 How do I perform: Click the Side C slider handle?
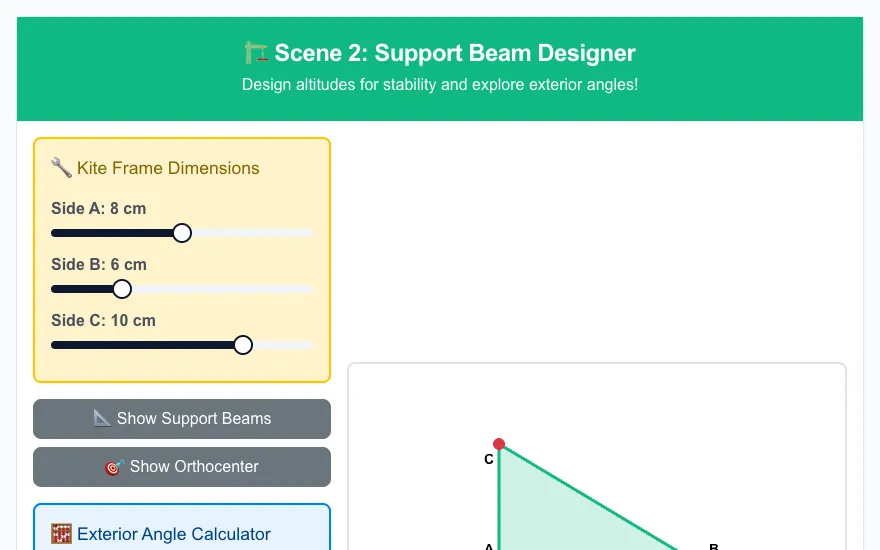tap(243, 345)
